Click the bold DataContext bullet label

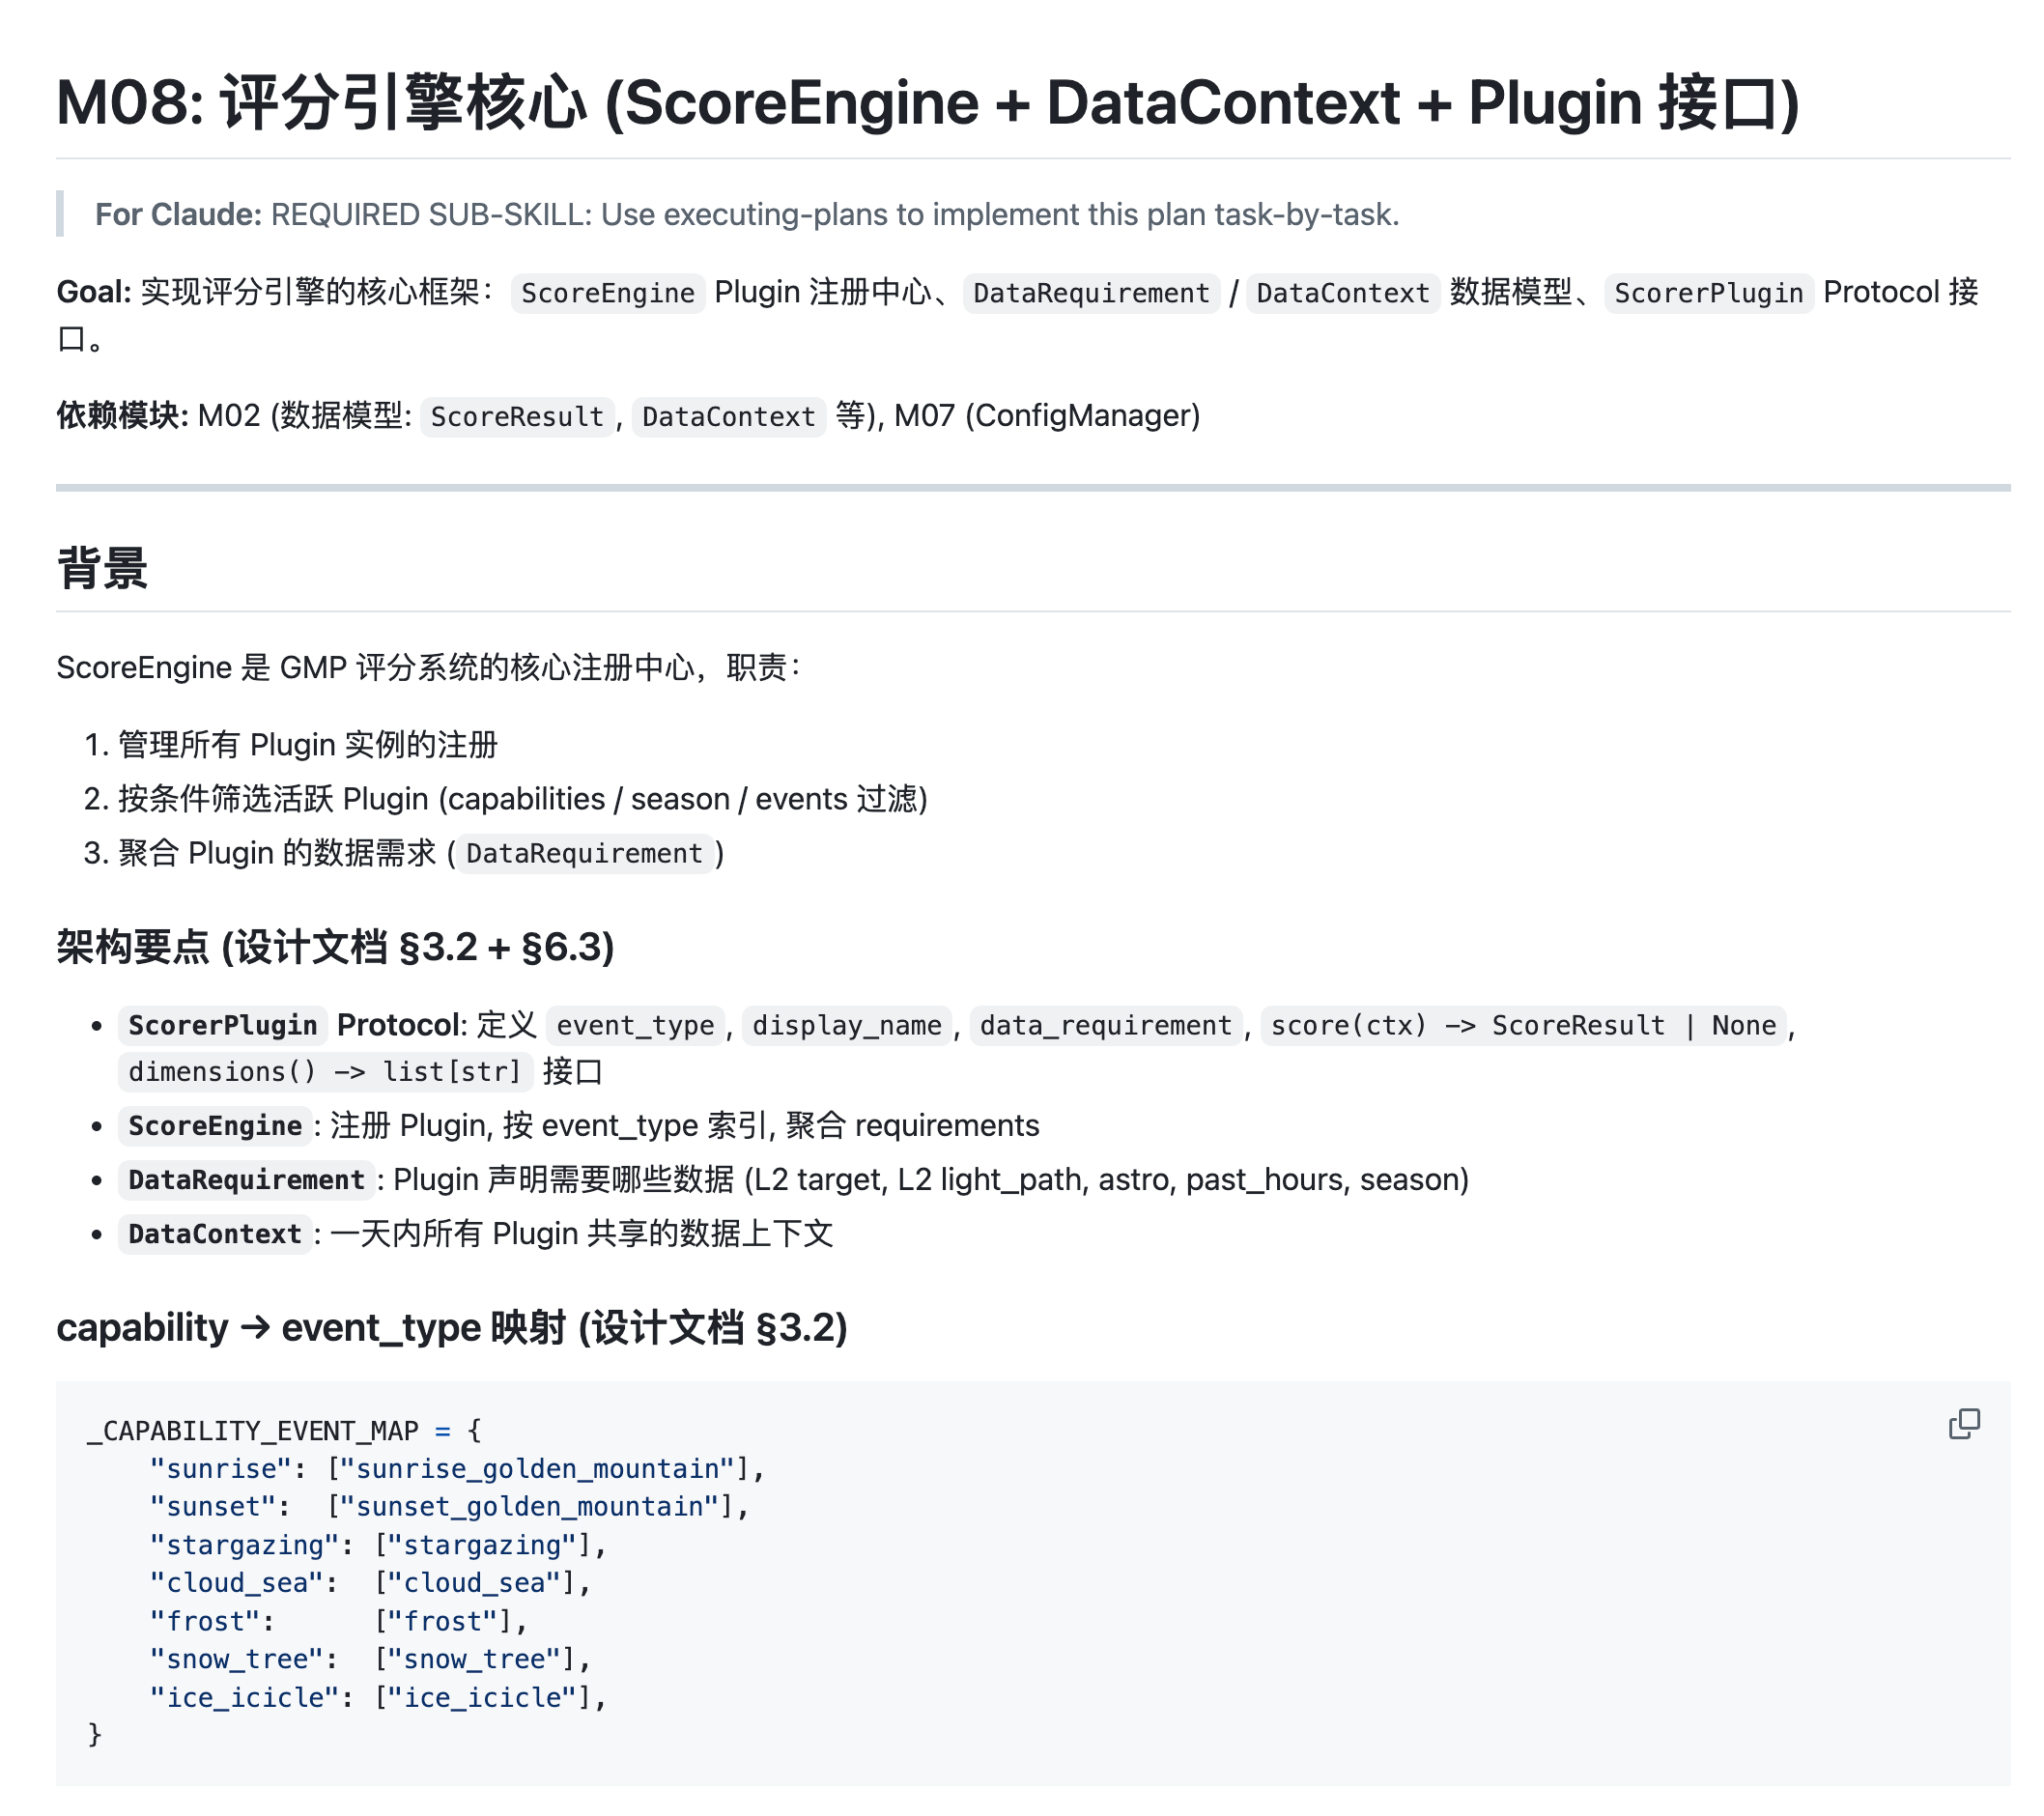[215, 1234]
